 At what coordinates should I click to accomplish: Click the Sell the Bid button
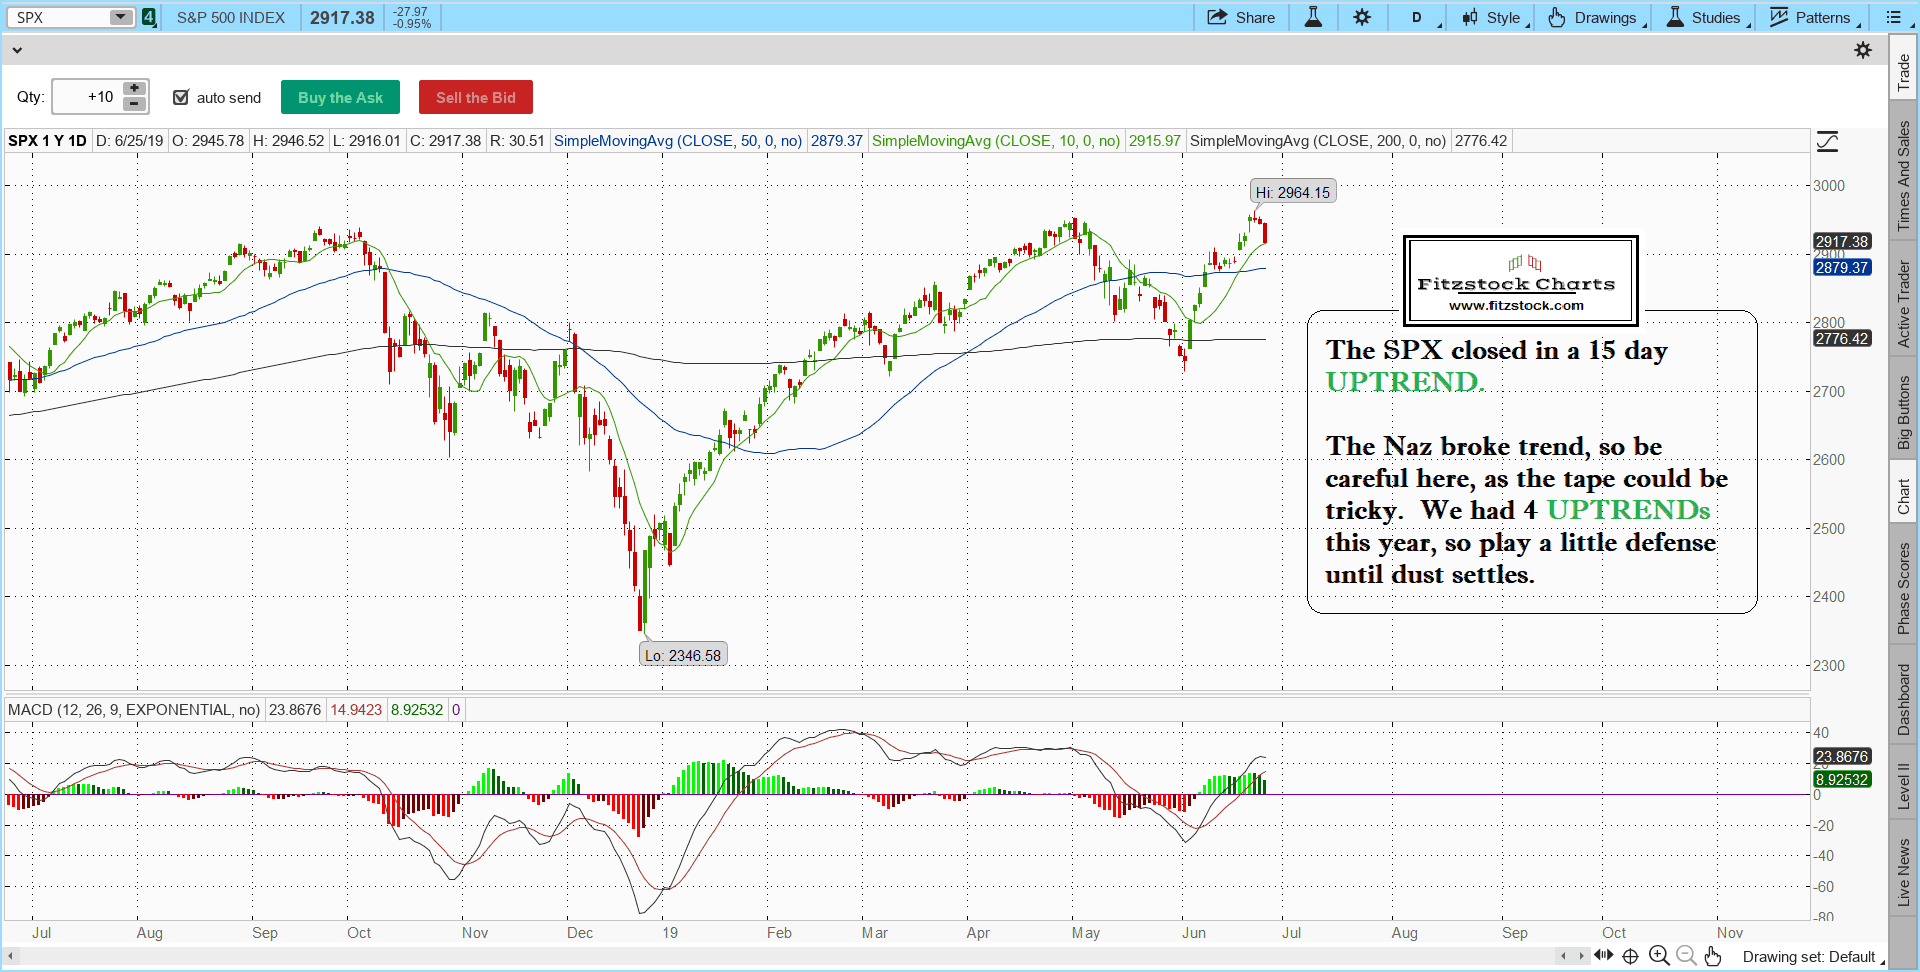pos(475,97)
